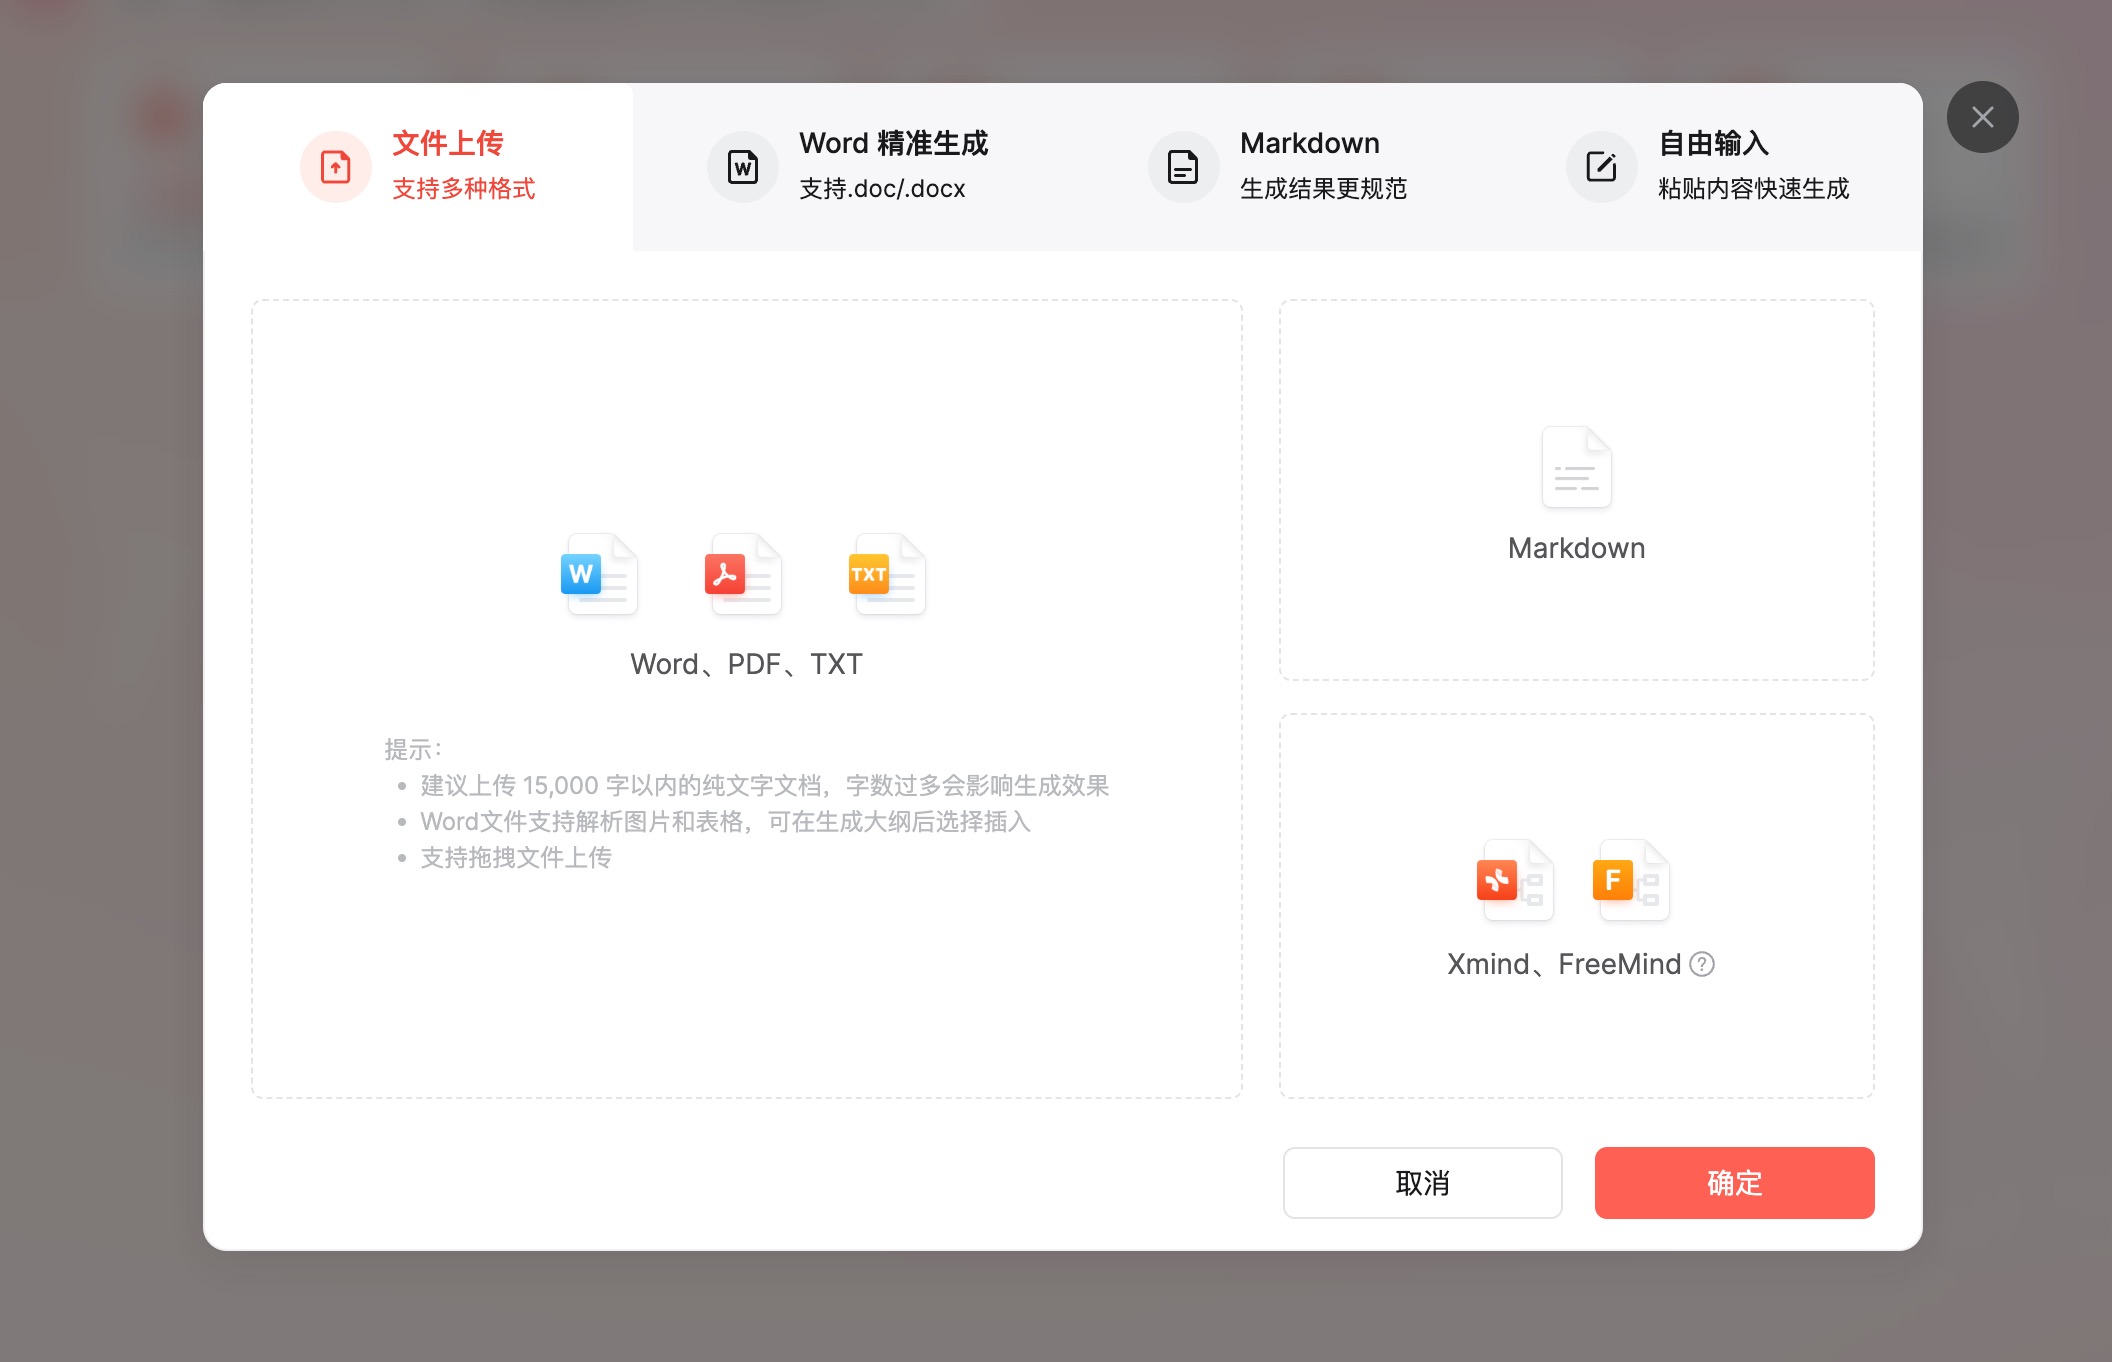Click the Markdown document icon
Screen dimensions: 2112x1362
point(1576,467)
